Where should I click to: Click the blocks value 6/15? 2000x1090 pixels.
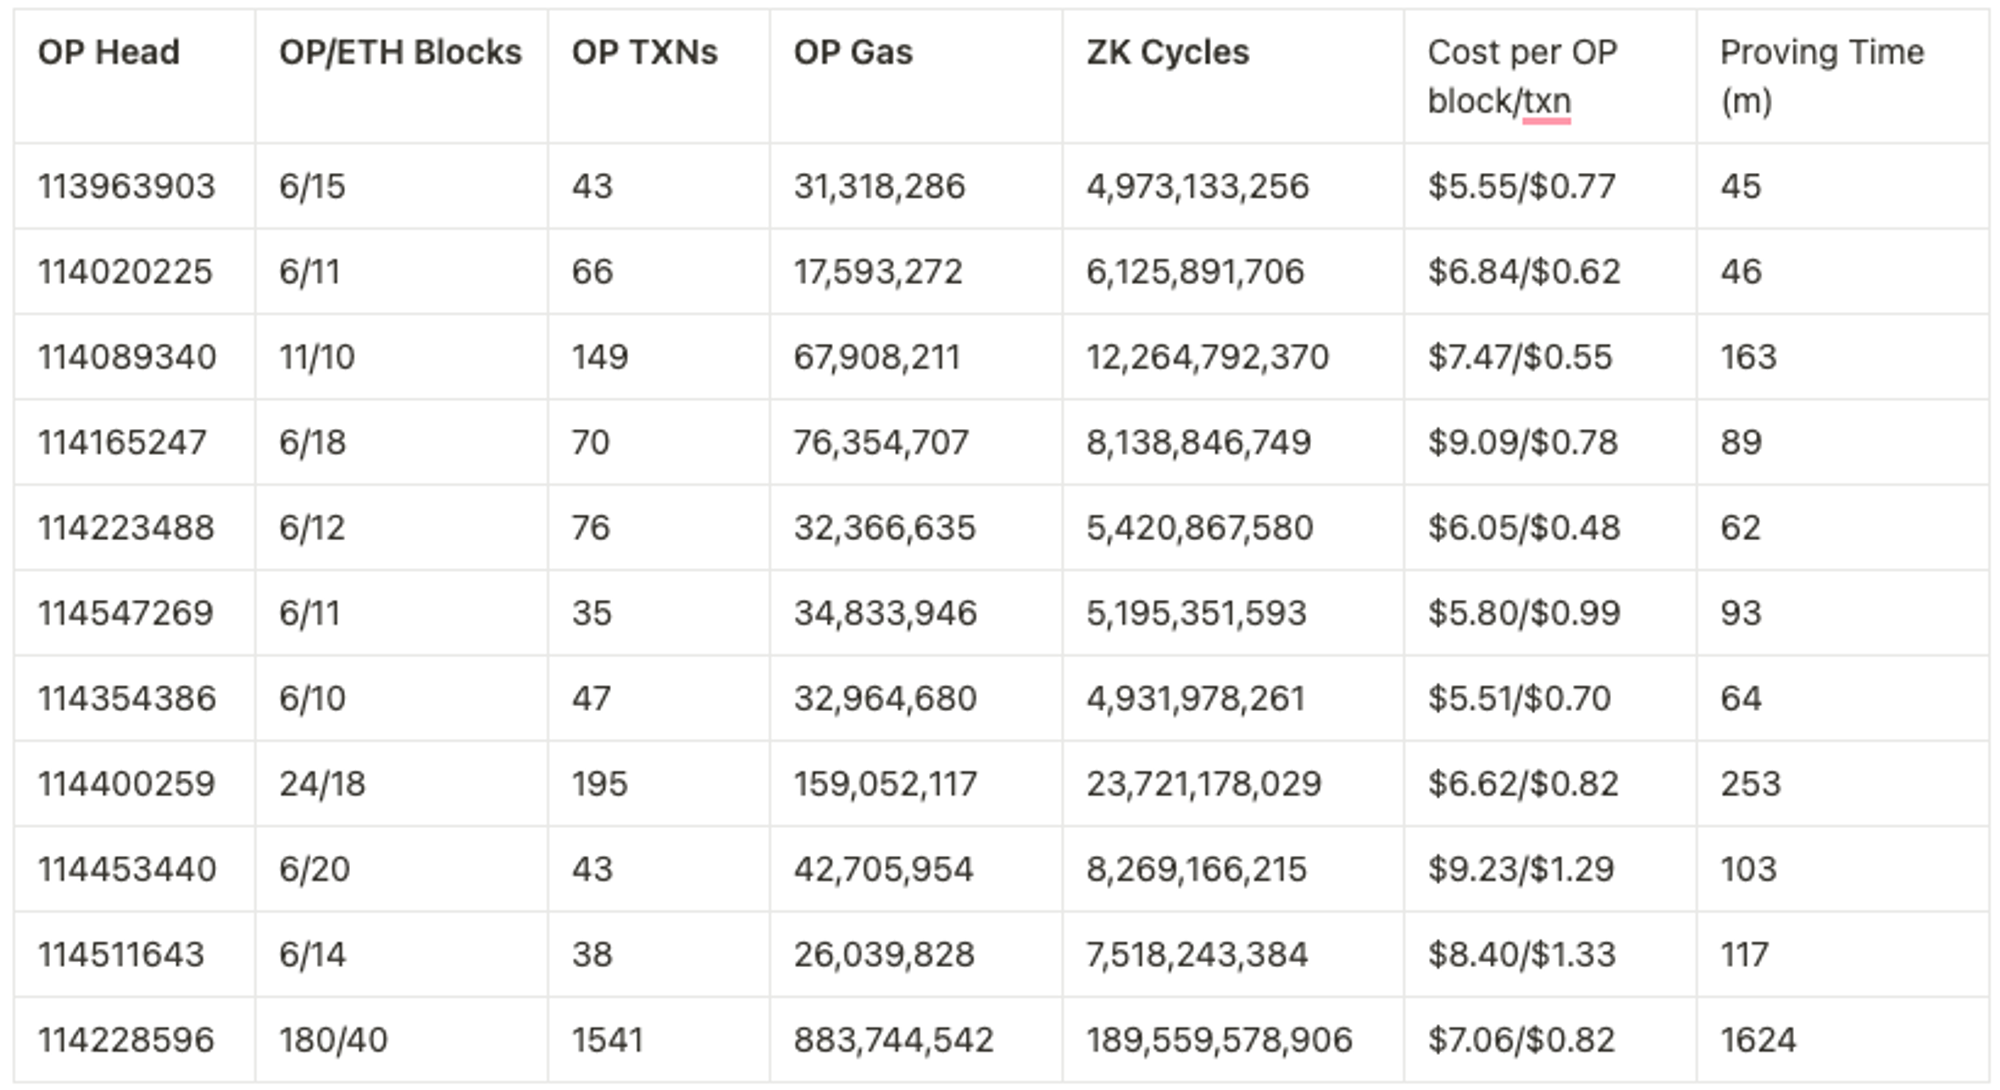[312, 186]
